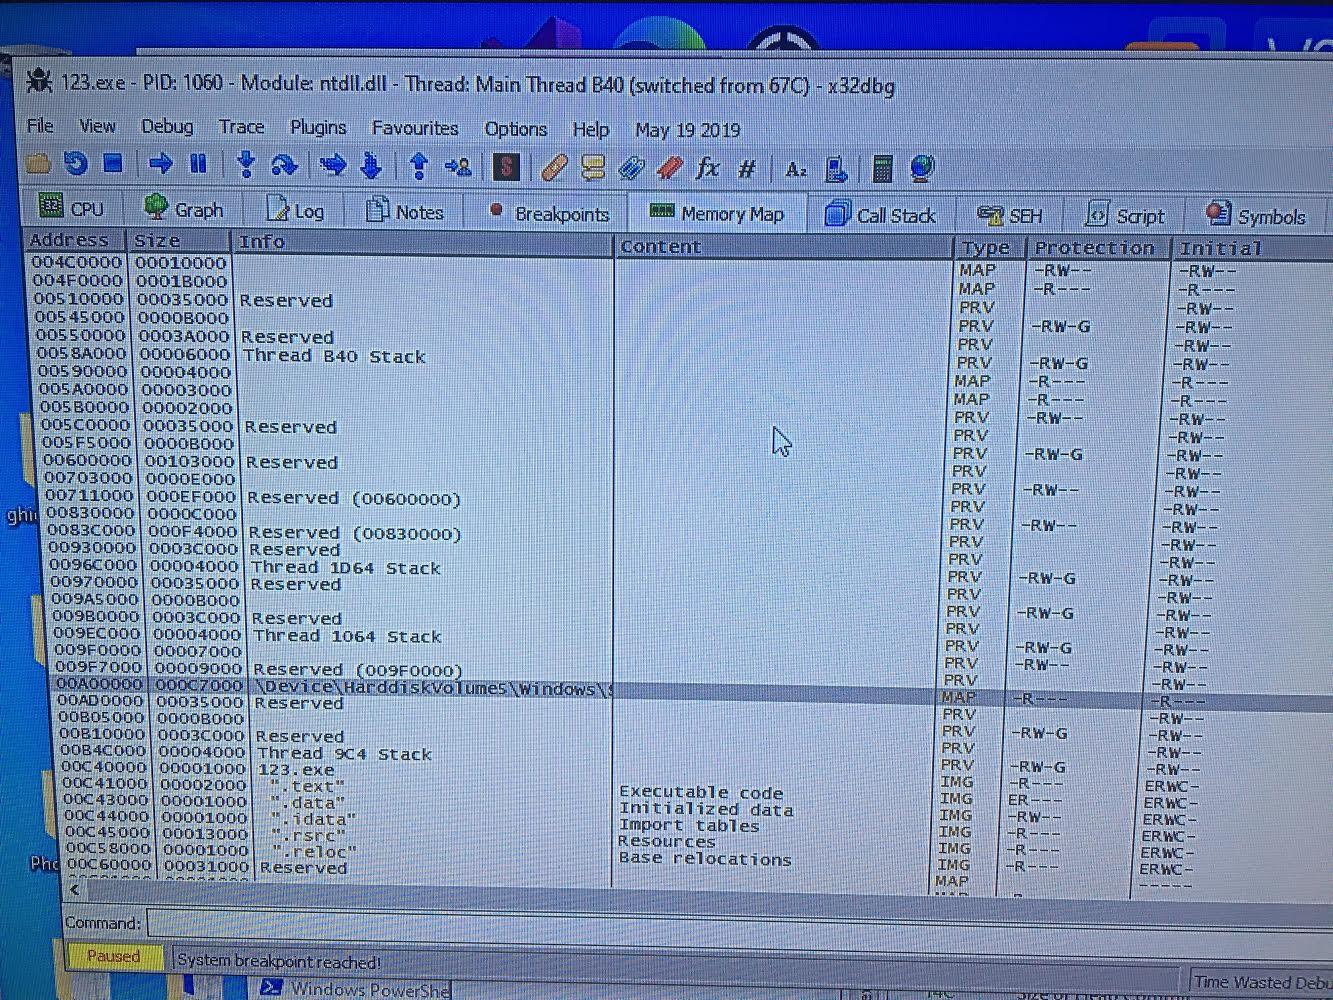Switch to the Breakpoints tab
Screen dimensions: 1333x1000
[548, 213]
